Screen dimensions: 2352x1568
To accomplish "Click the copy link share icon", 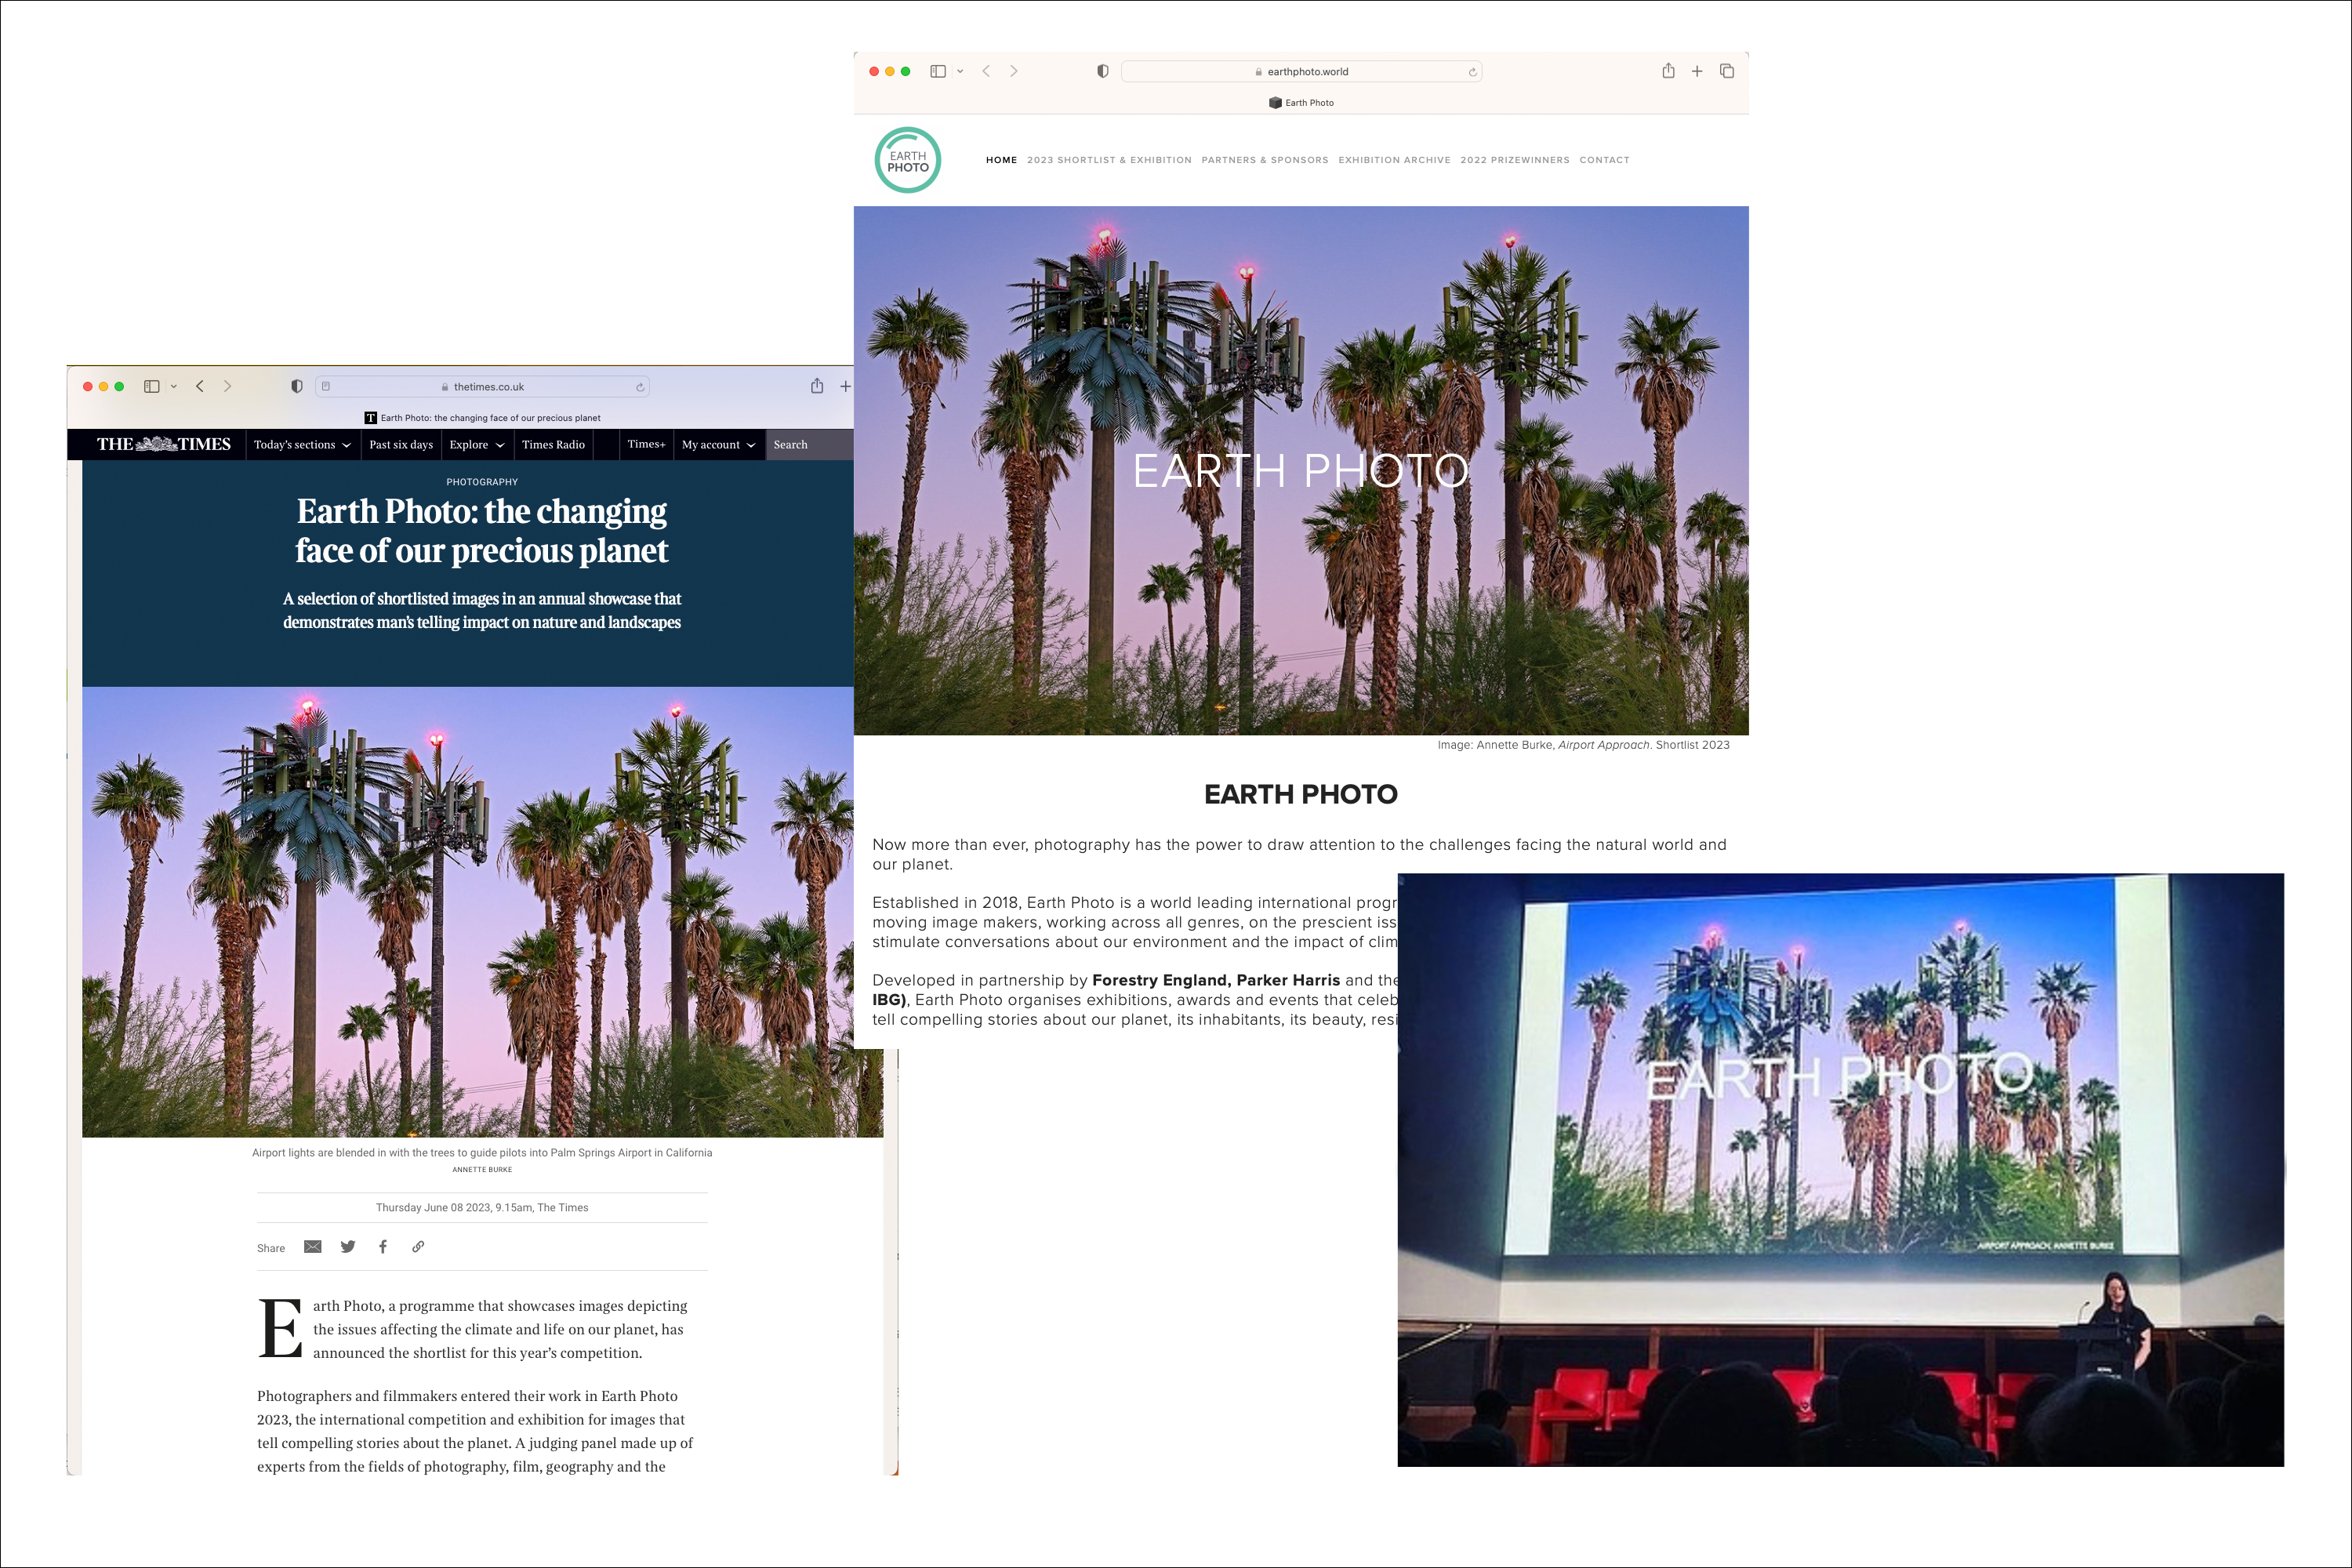I will 418,1246.
